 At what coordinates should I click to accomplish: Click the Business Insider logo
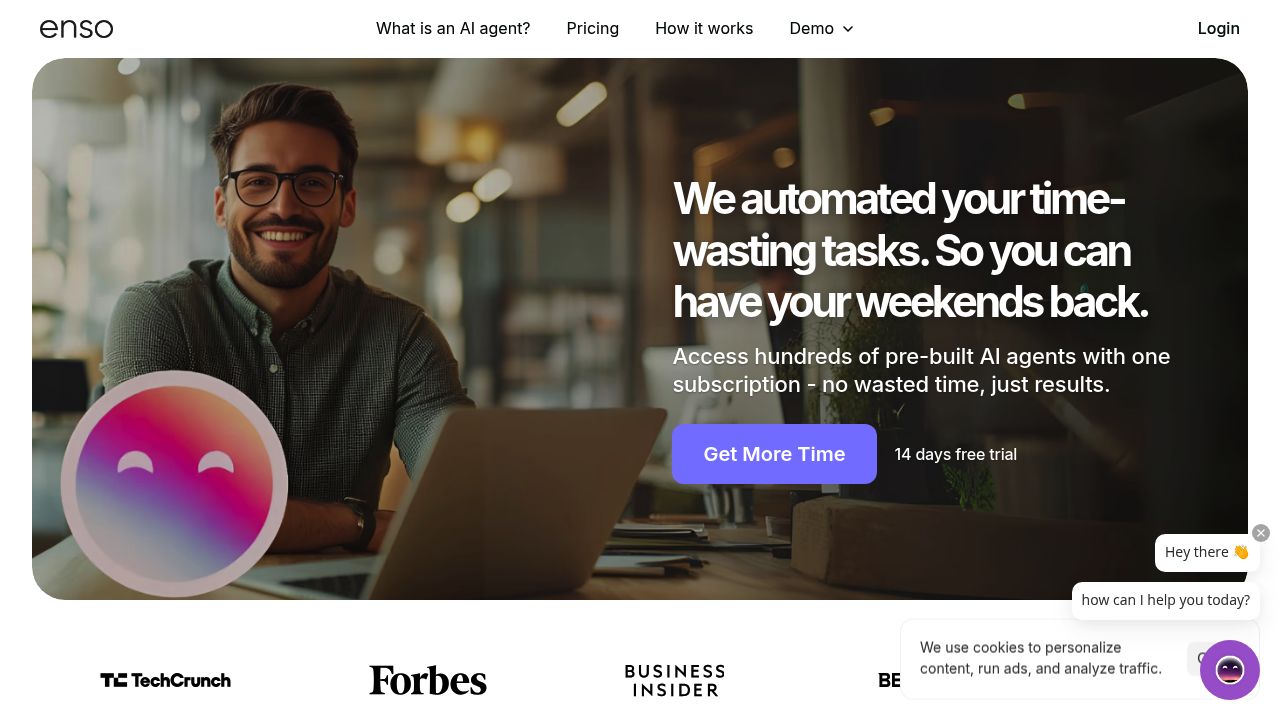pyautogui.click(x=675, y=680)
